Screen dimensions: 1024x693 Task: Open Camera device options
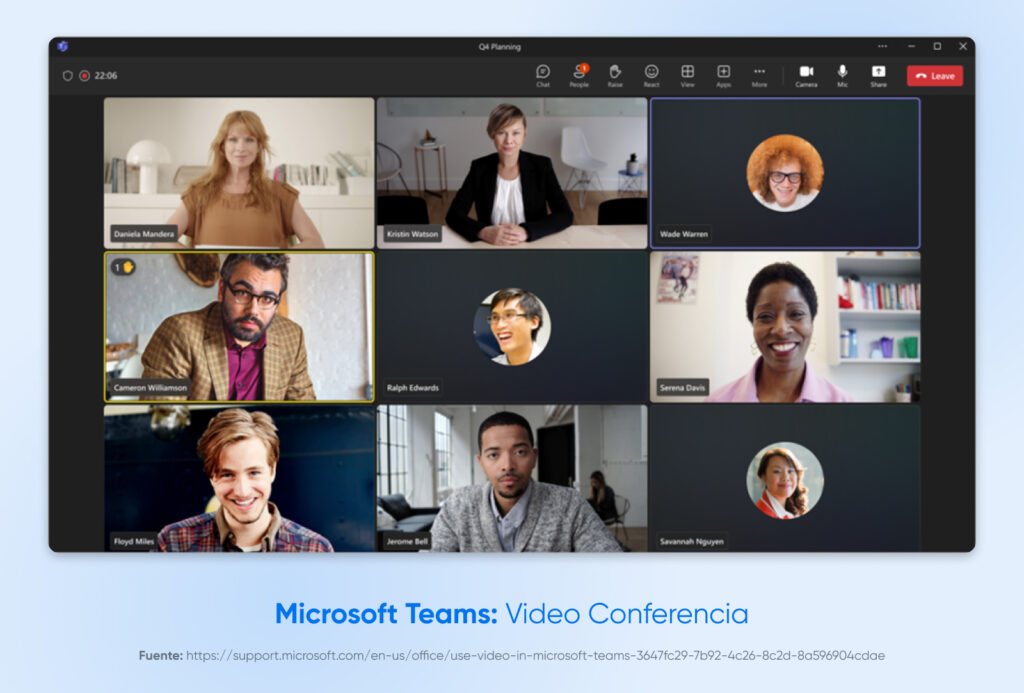tap(806, 75)
